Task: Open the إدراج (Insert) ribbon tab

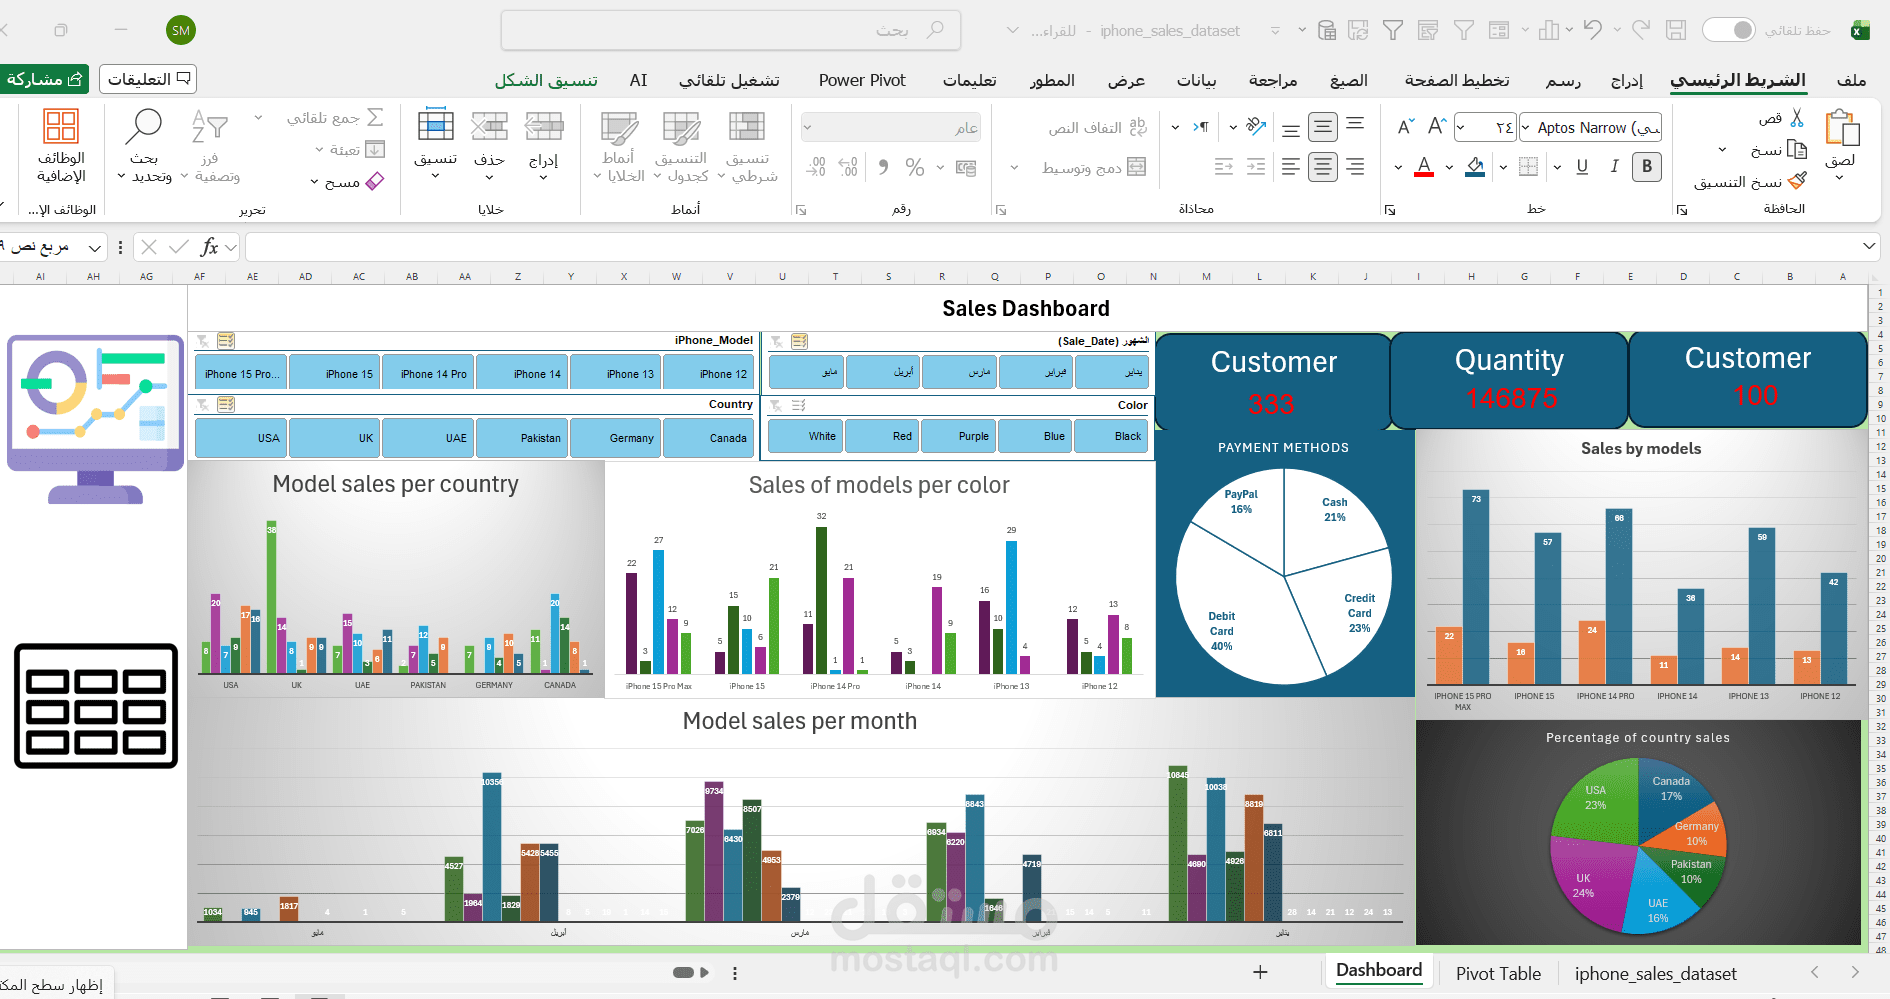Action: point(1627,80)
